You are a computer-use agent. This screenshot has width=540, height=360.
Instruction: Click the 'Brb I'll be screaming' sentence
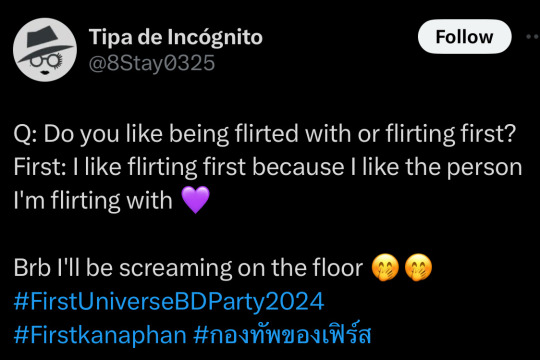click(x=188, y=268)
